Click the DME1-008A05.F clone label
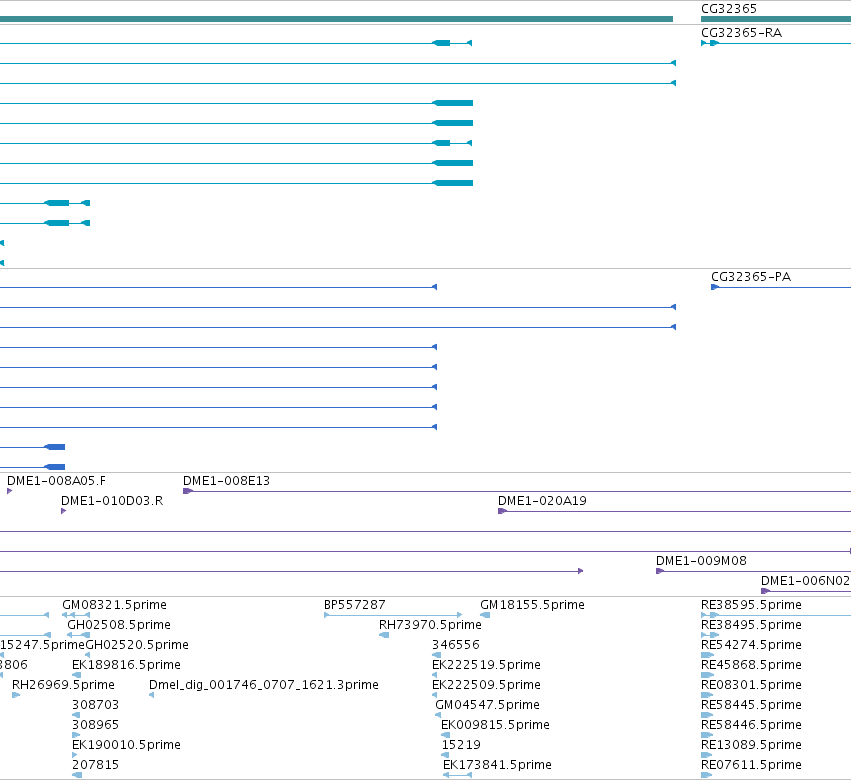The width and height of the screenshot is (851, 780). (56, 481)
